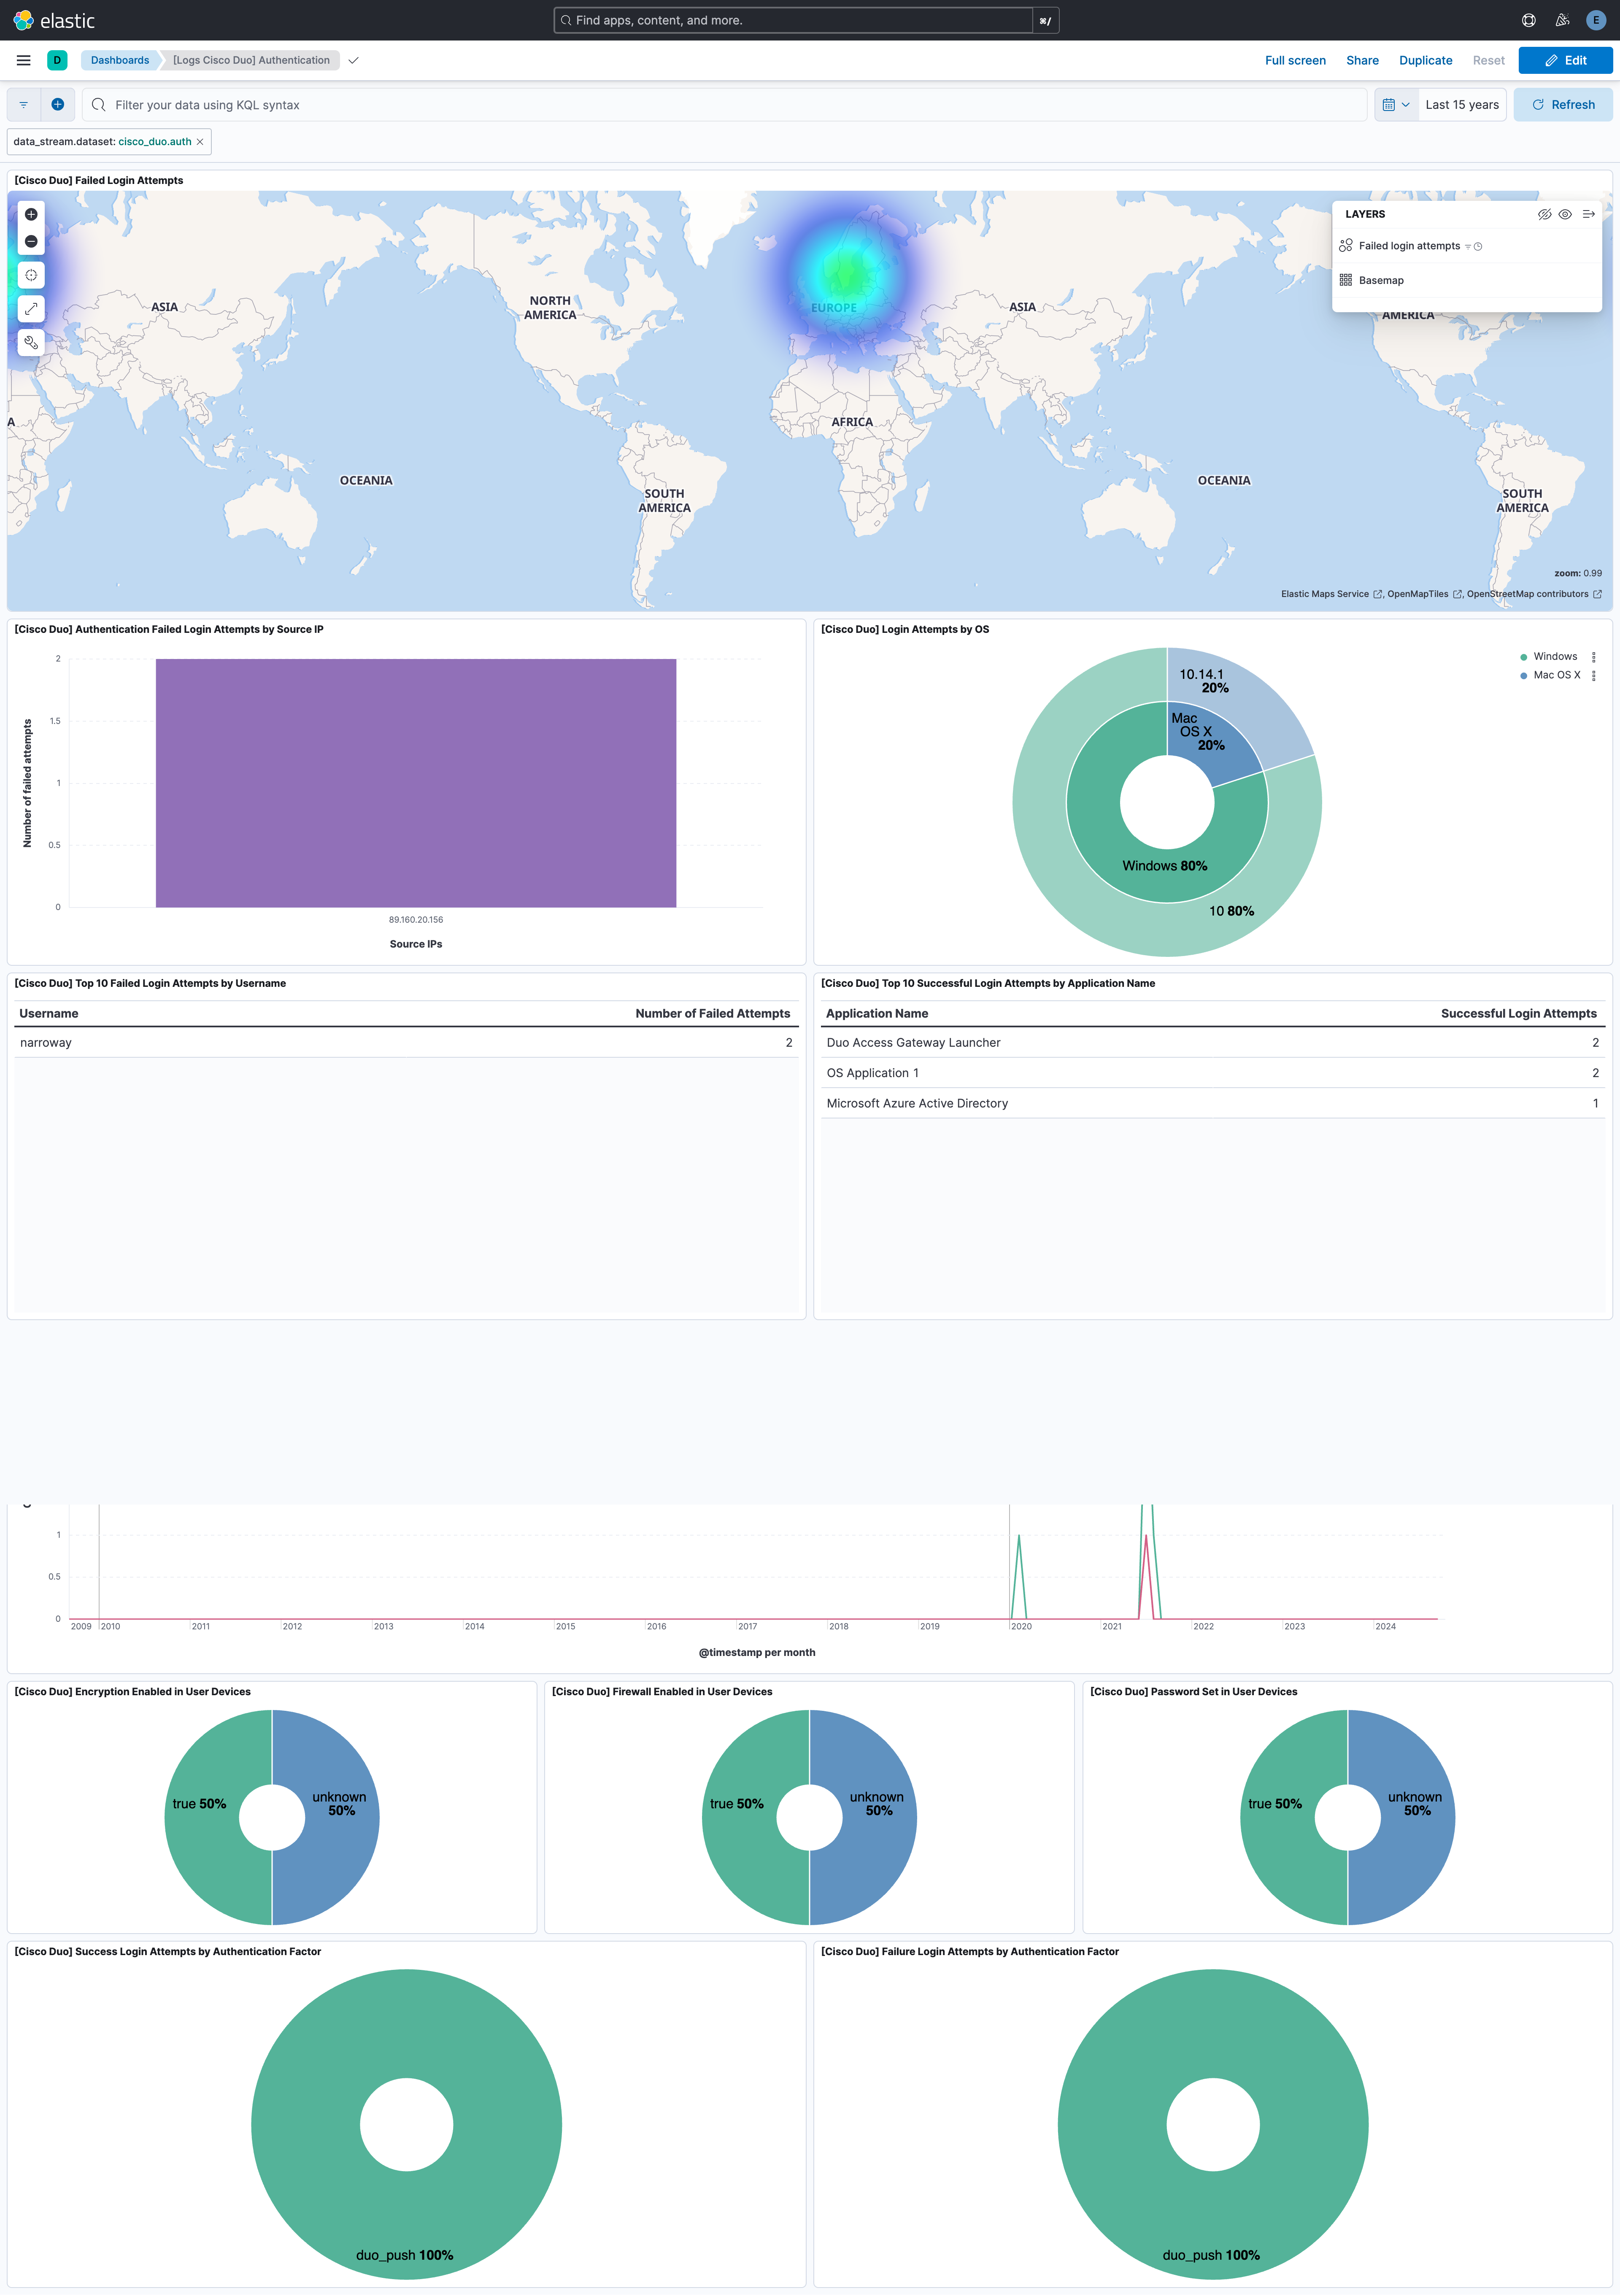Show all layers with the eye icon
Image resolution: width=1620 pixels, height=2296 pixels.
(x=1565, y=214)
